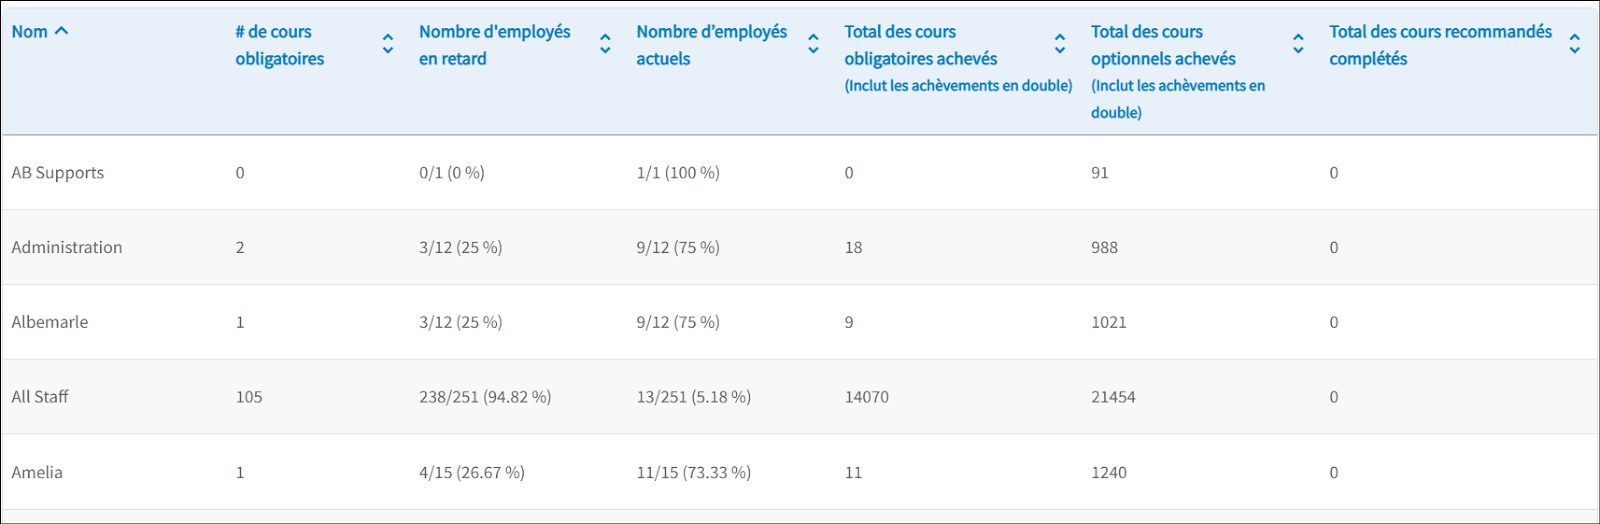The image size is (1600, 524).
Task: Click the '0/1 (0 %)' cell for AB Supports
Action: (x=452, y=173)
